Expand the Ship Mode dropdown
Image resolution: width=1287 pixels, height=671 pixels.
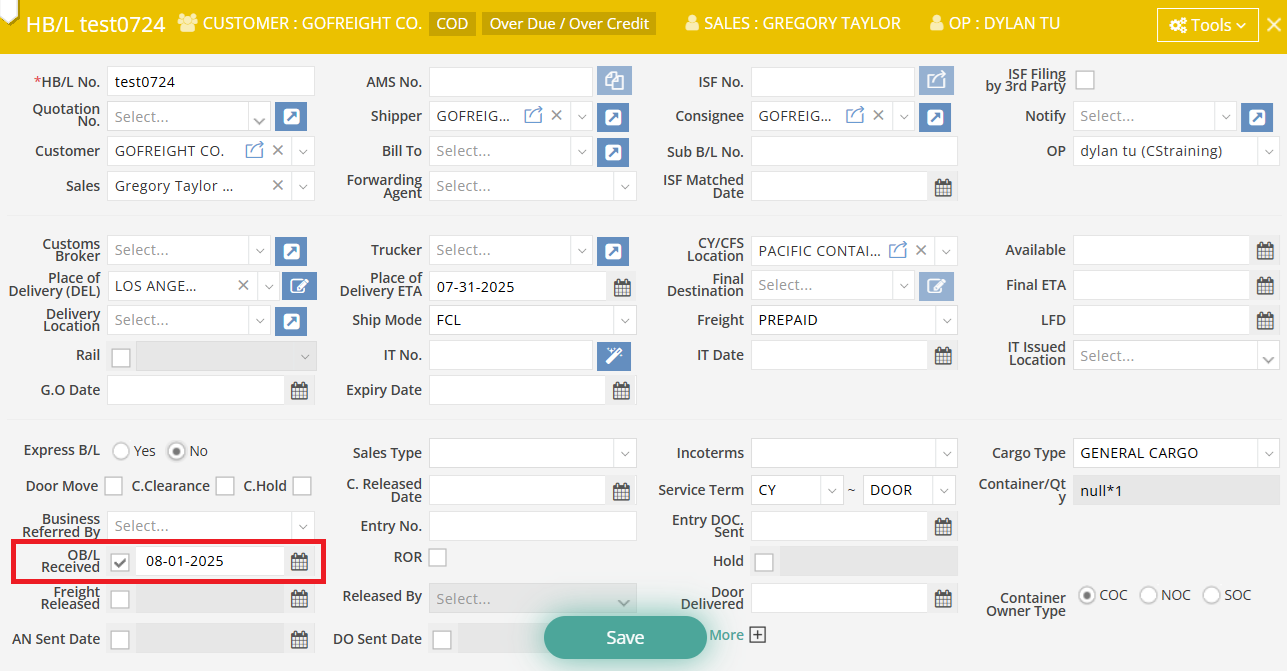point(625,321)
